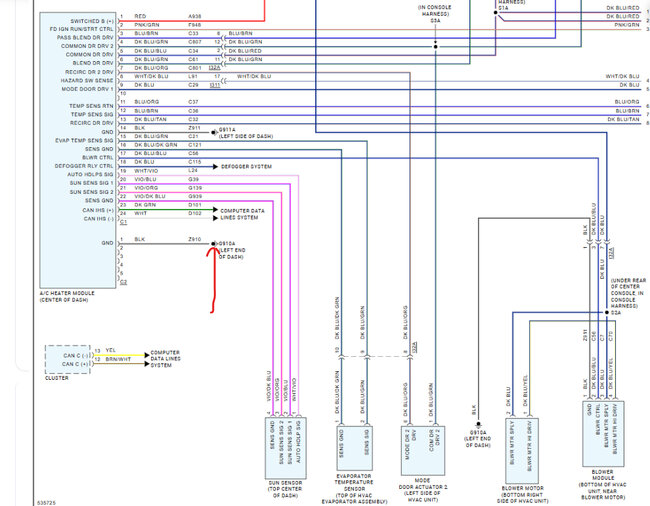The width and height of the screenshot is (650, 506).
Task: Click the MODE DOOR ACTUATOR 2 label
Action: pos(423,490)
